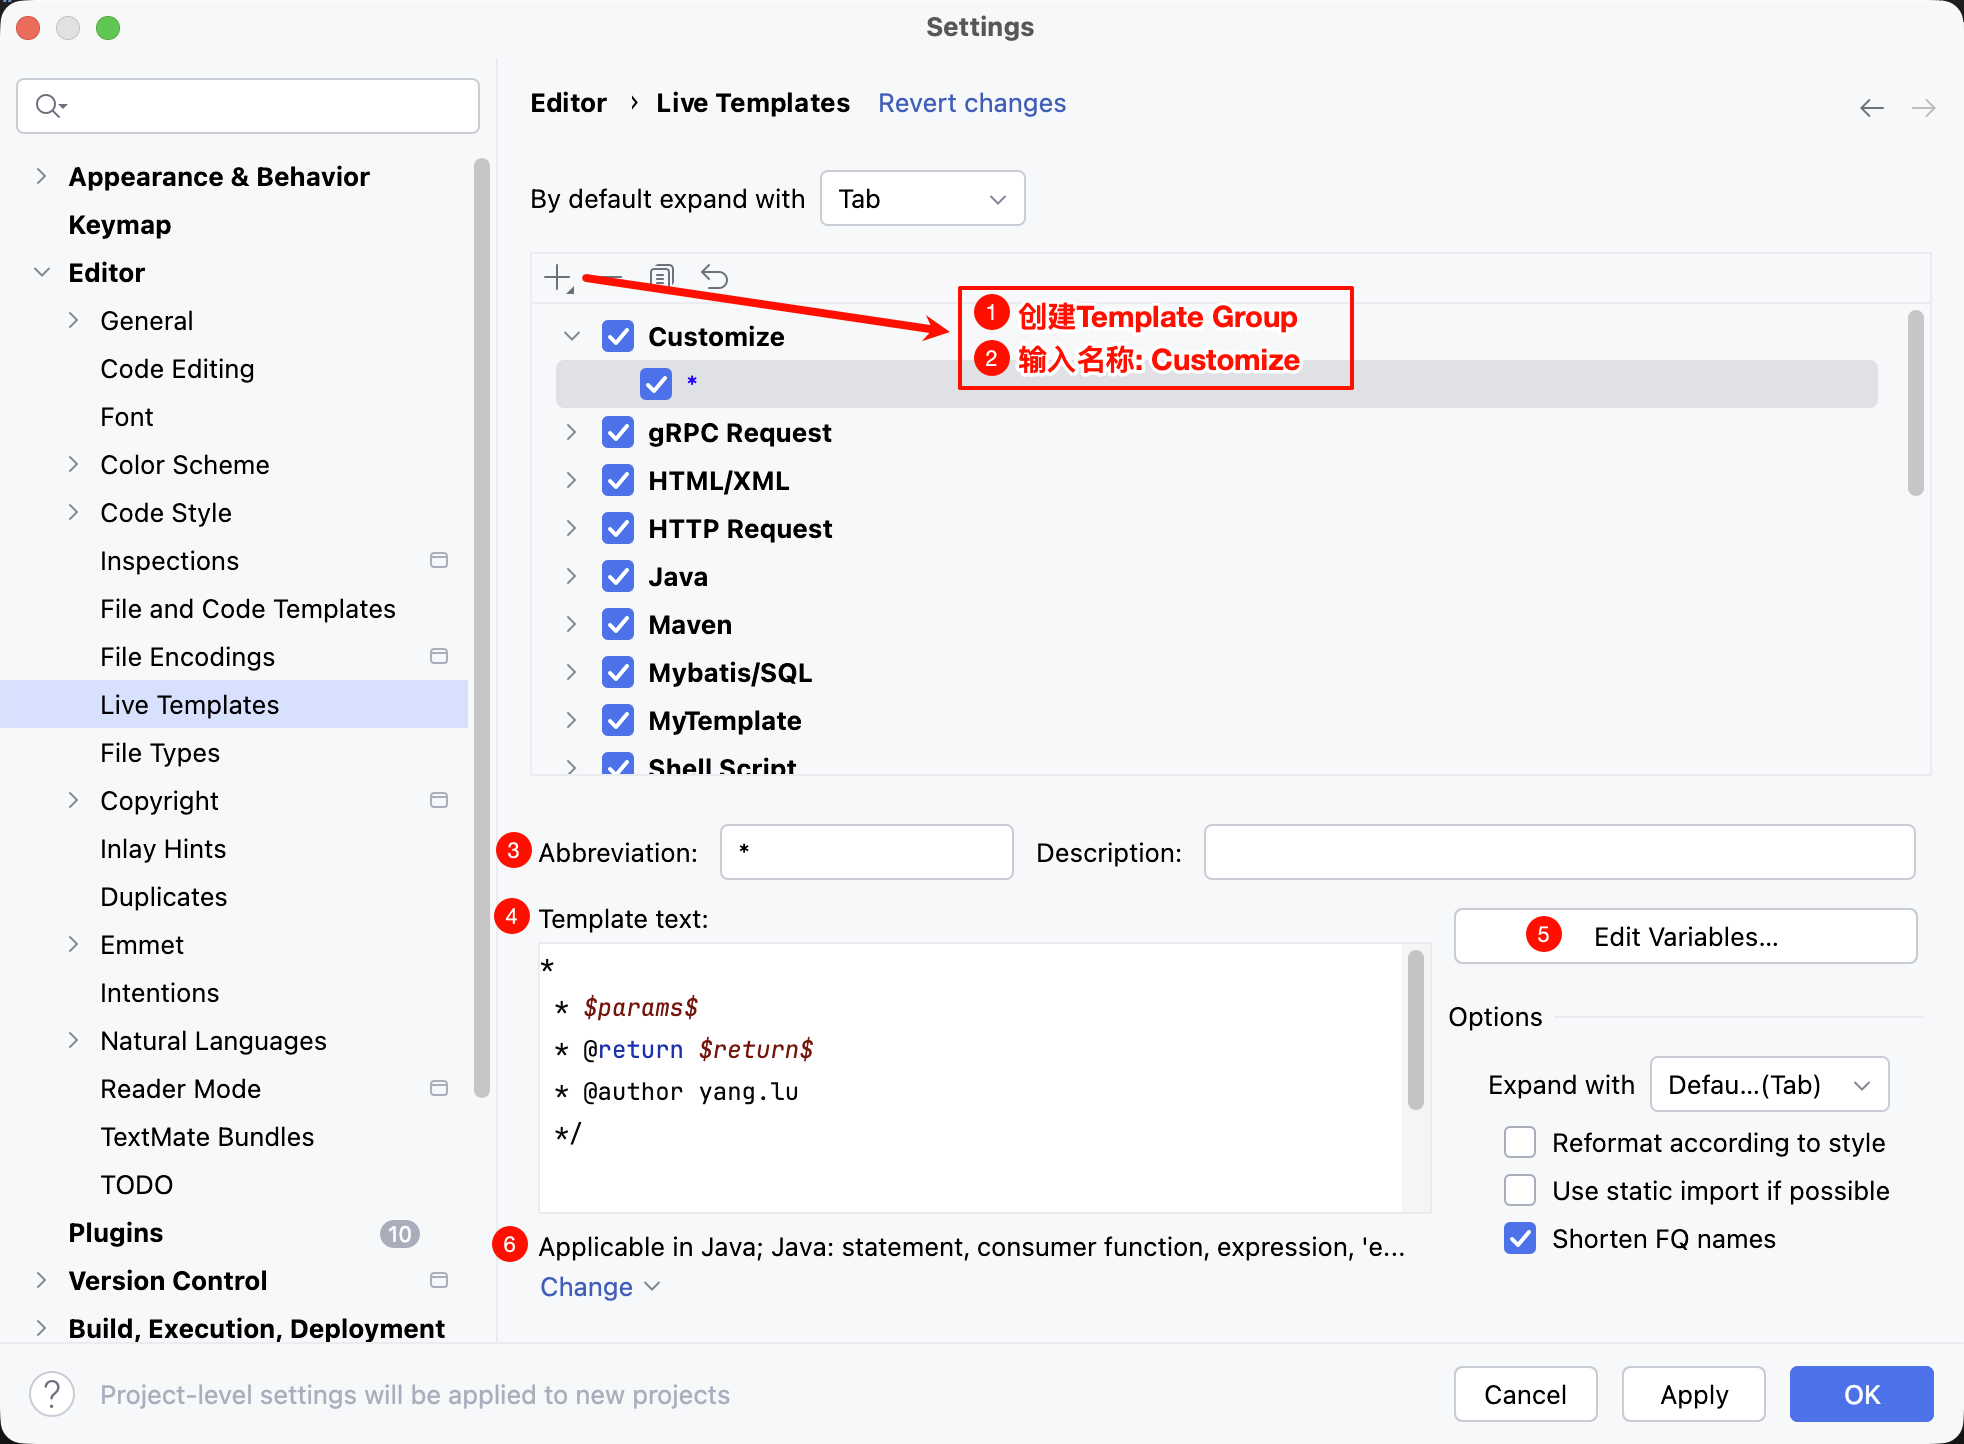The height and width of the screenshot is (1444, 1964).
Task: Open the default expand with dropdown
Action: (x=922, y=198)
